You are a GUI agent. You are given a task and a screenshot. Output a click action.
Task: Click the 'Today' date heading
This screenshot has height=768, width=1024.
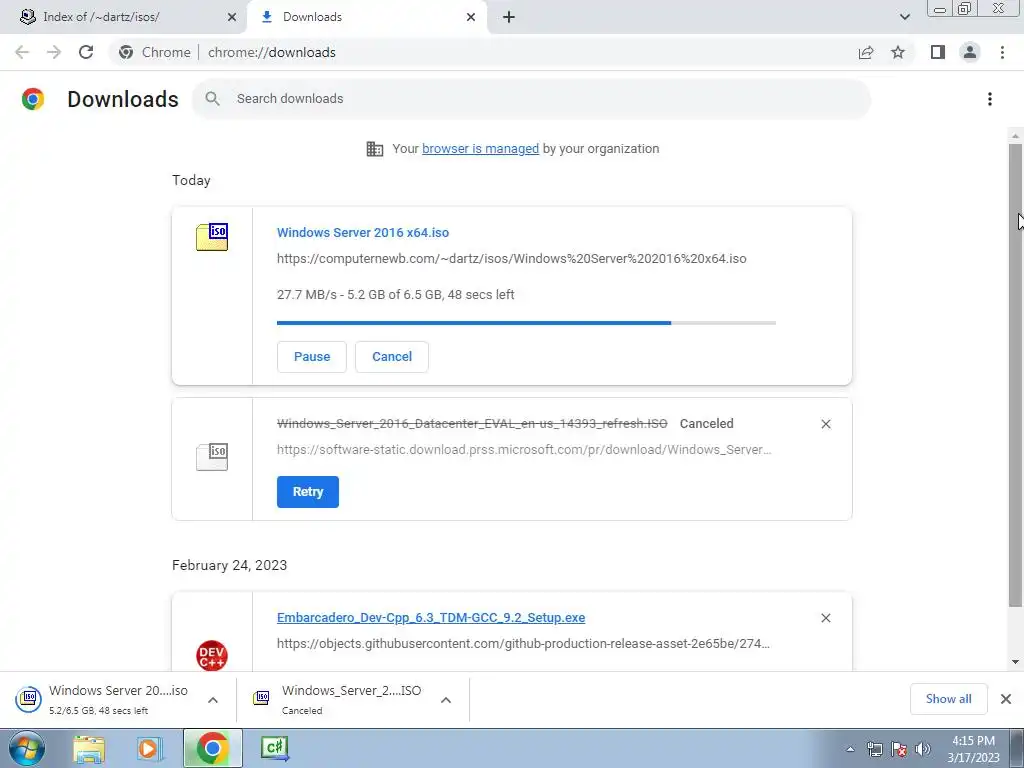[x=191, y=180]
